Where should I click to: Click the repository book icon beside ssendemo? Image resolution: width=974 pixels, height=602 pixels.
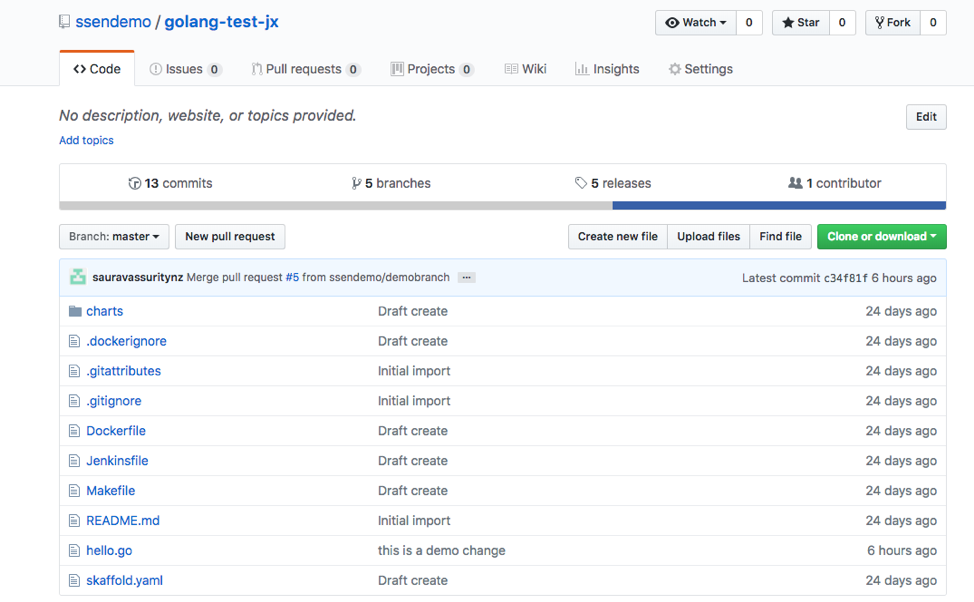coord(64,22)
